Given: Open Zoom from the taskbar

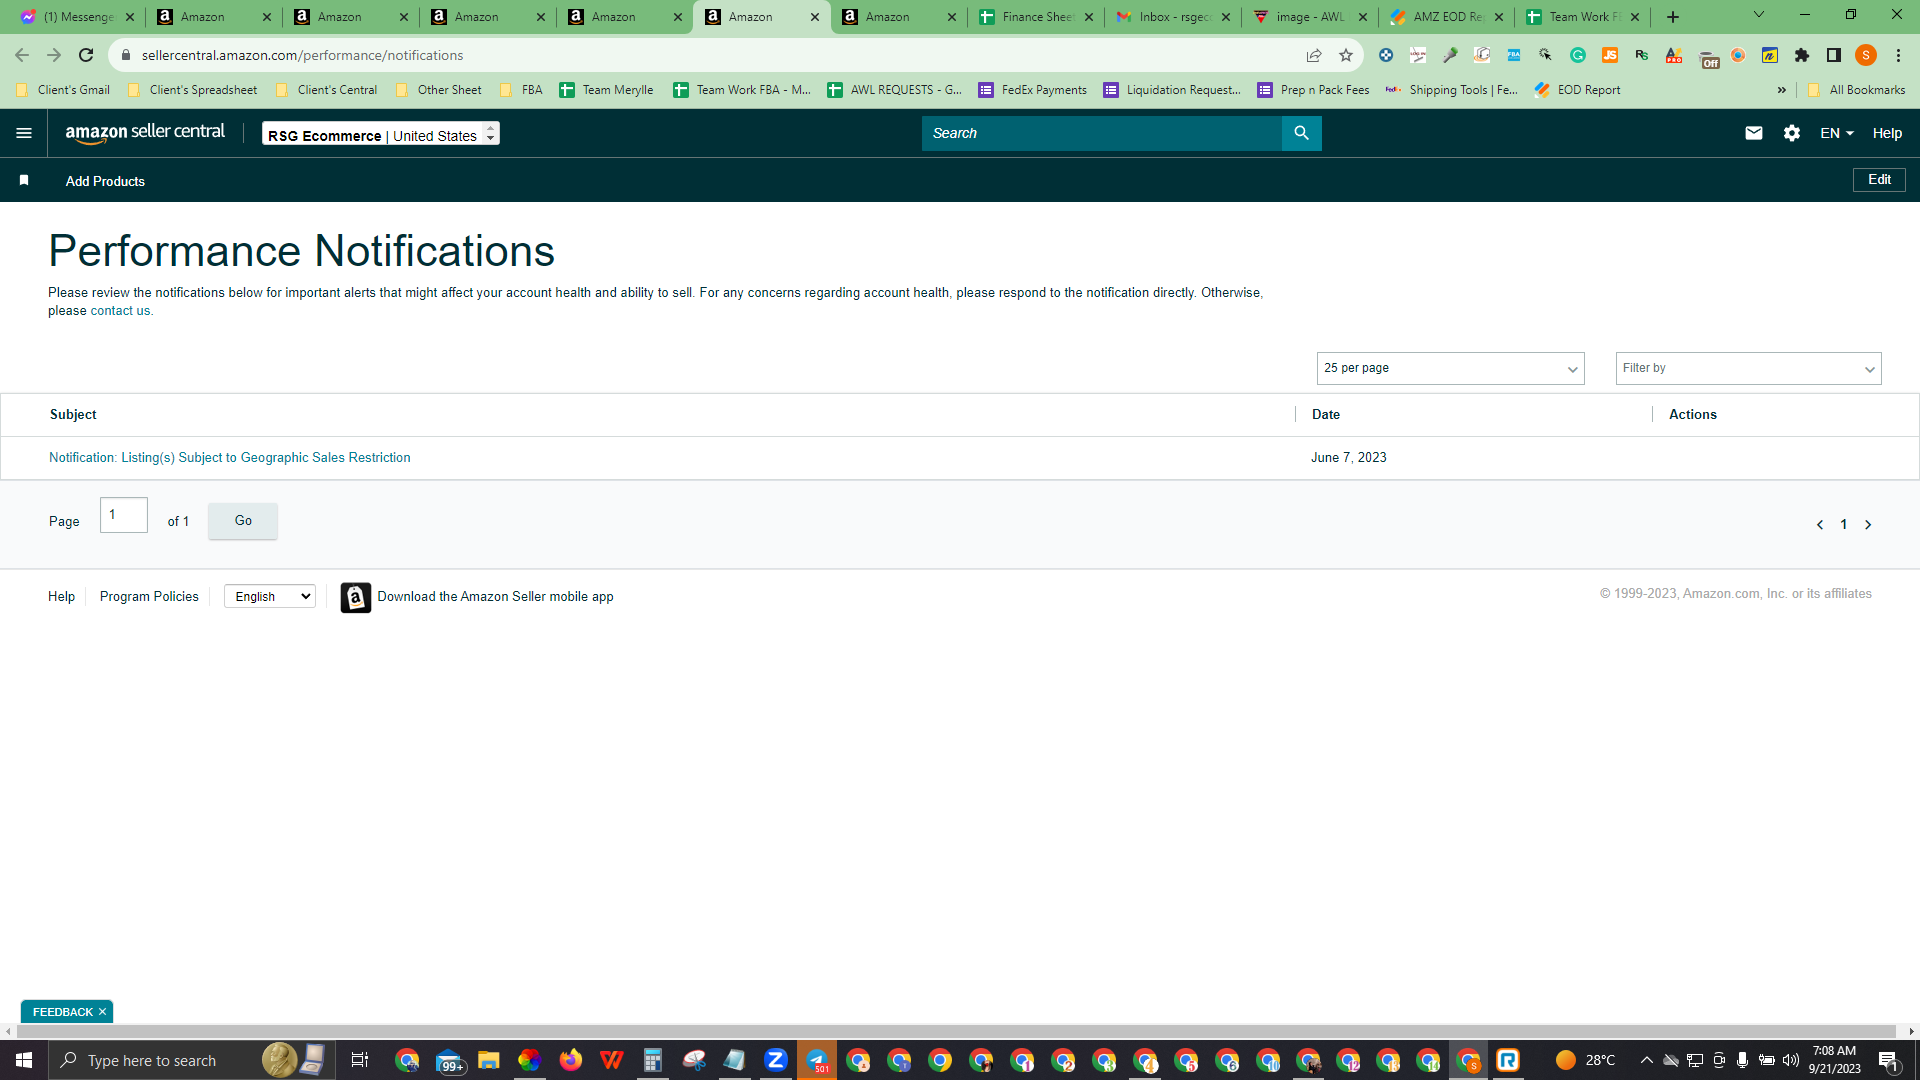Looking at the screenshot, I should [x=776, y=1060].
